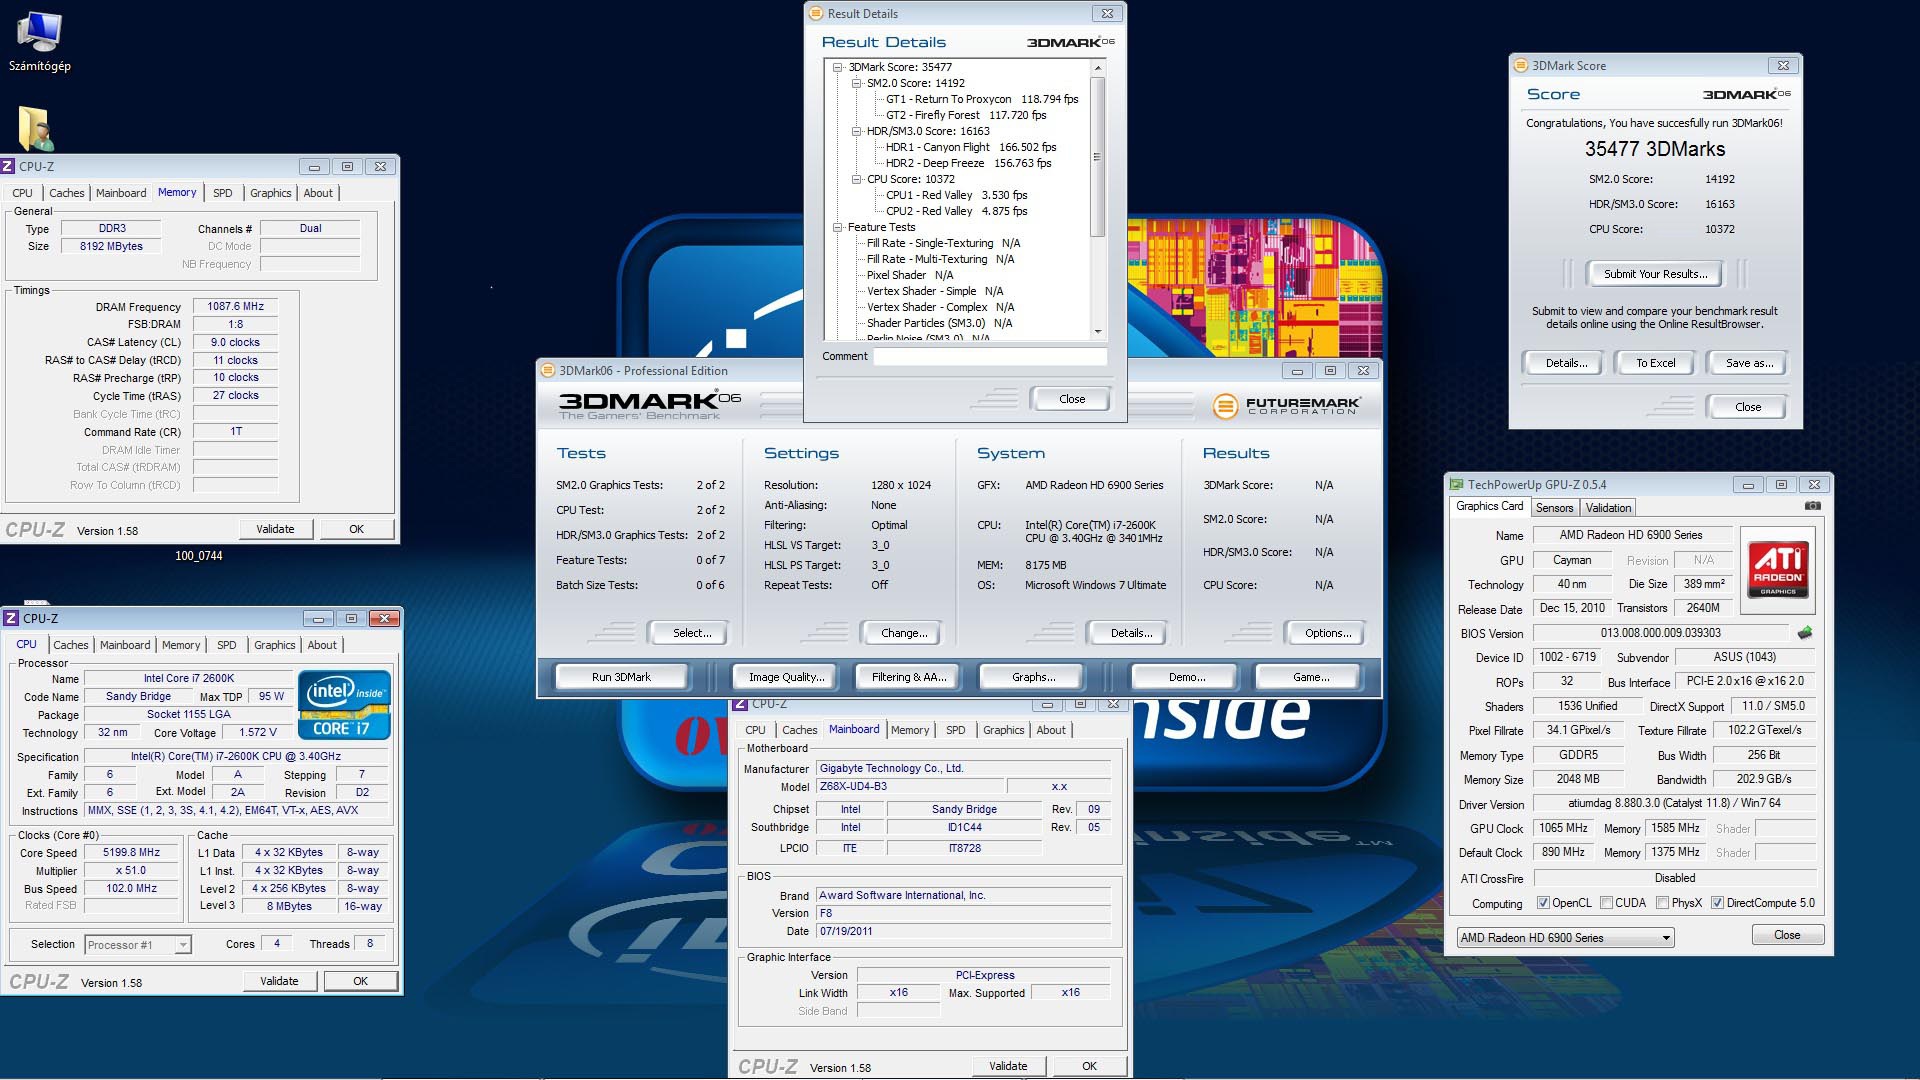Click the Intel Core i7 logo in CPU-Z
This screenshot has height=1080, width=1920.
(x=344, y=705)
